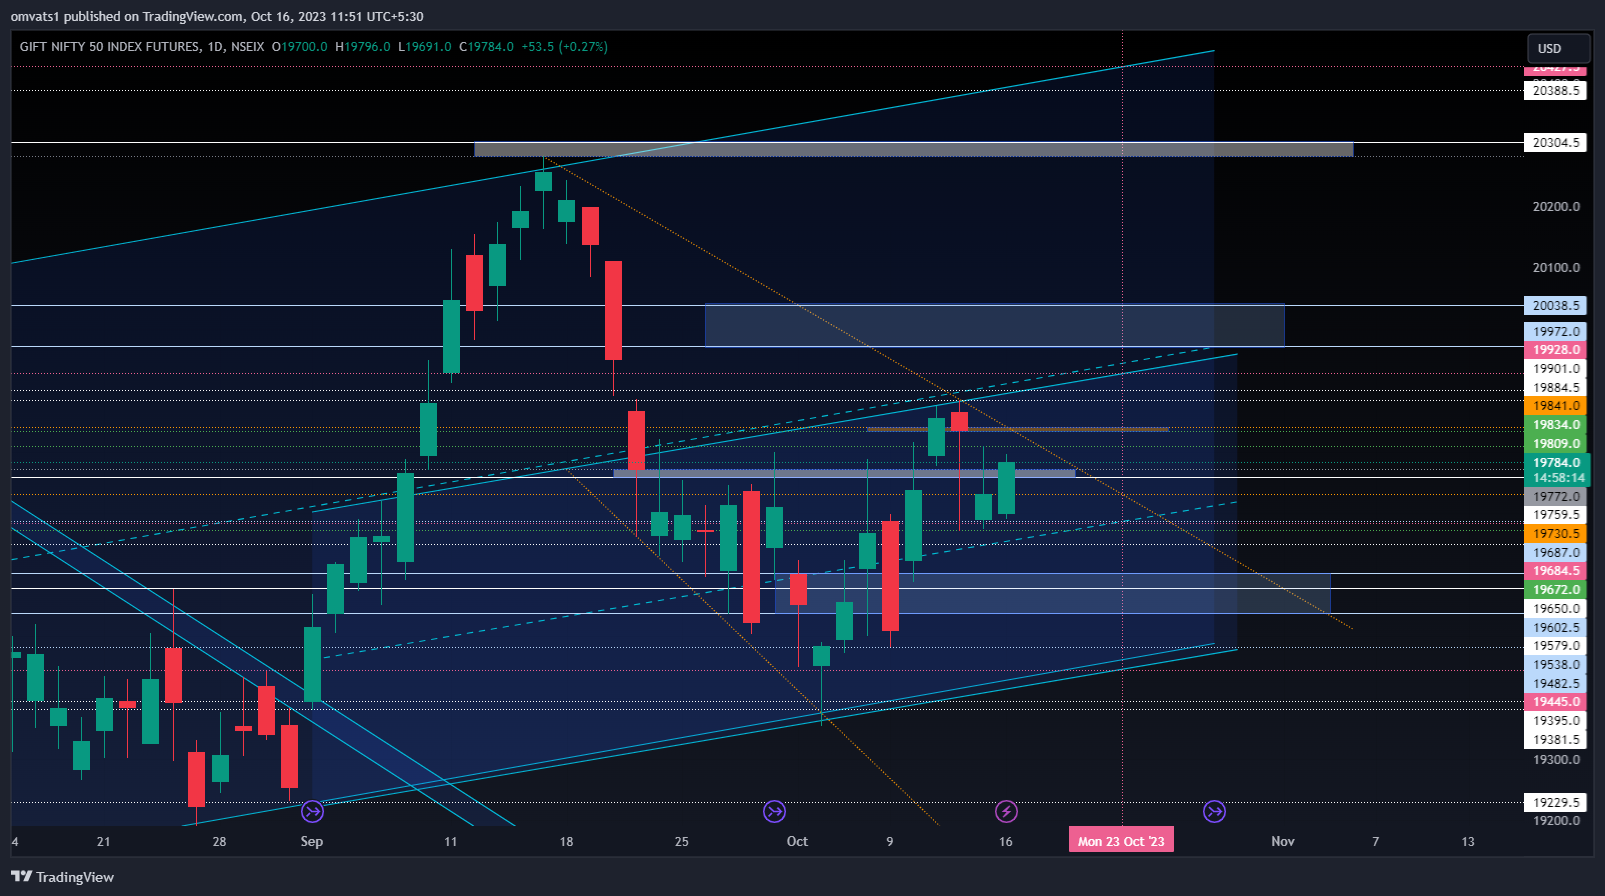Click the 19901.0 price label
Image resolution: width=1605 pixels, height=896 pixels.
click(x=1556, y=369)
